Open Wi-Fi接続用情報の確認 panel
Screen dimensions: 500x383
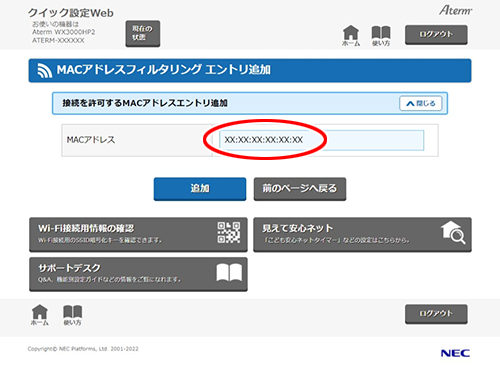tap(138, 234)
